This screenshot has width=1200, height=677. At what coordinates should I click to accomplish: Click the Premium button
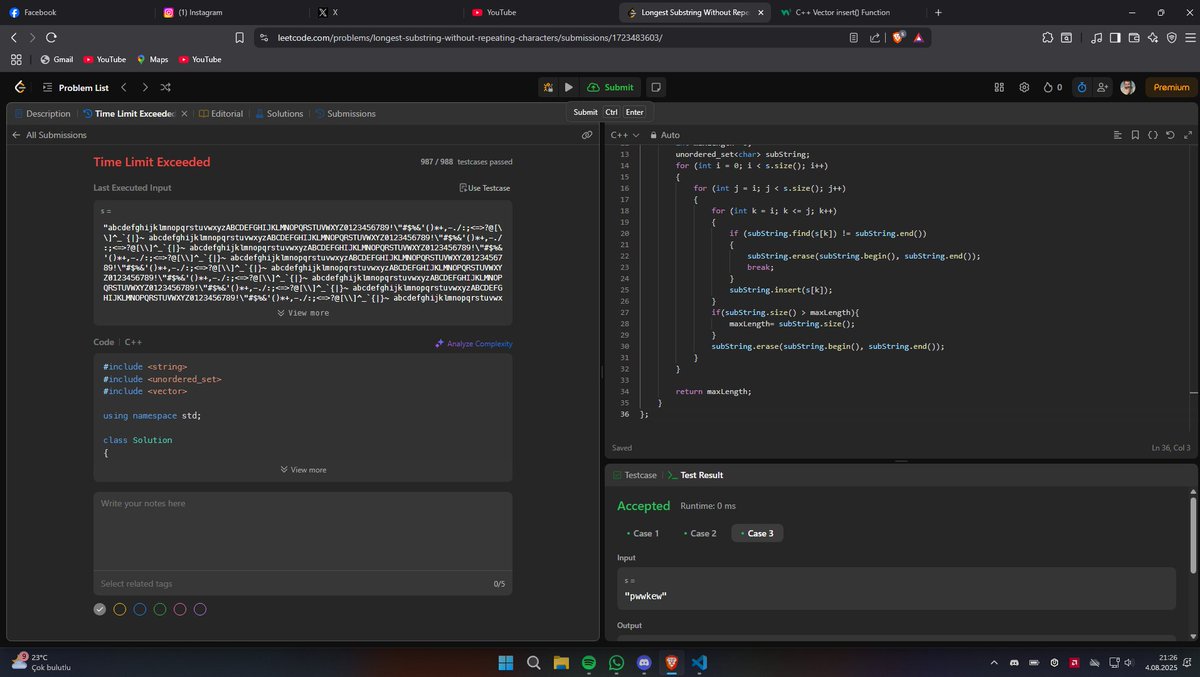pos(1171,87)
